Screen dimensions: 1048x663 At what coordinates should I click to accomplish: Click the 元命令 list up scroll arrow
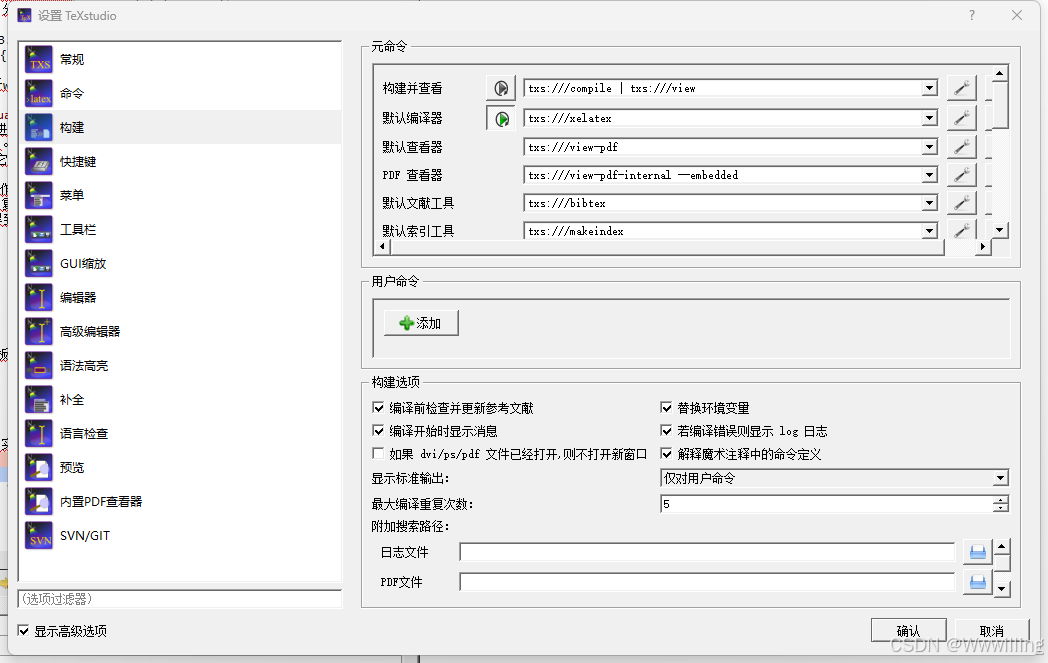click(999, 73)
